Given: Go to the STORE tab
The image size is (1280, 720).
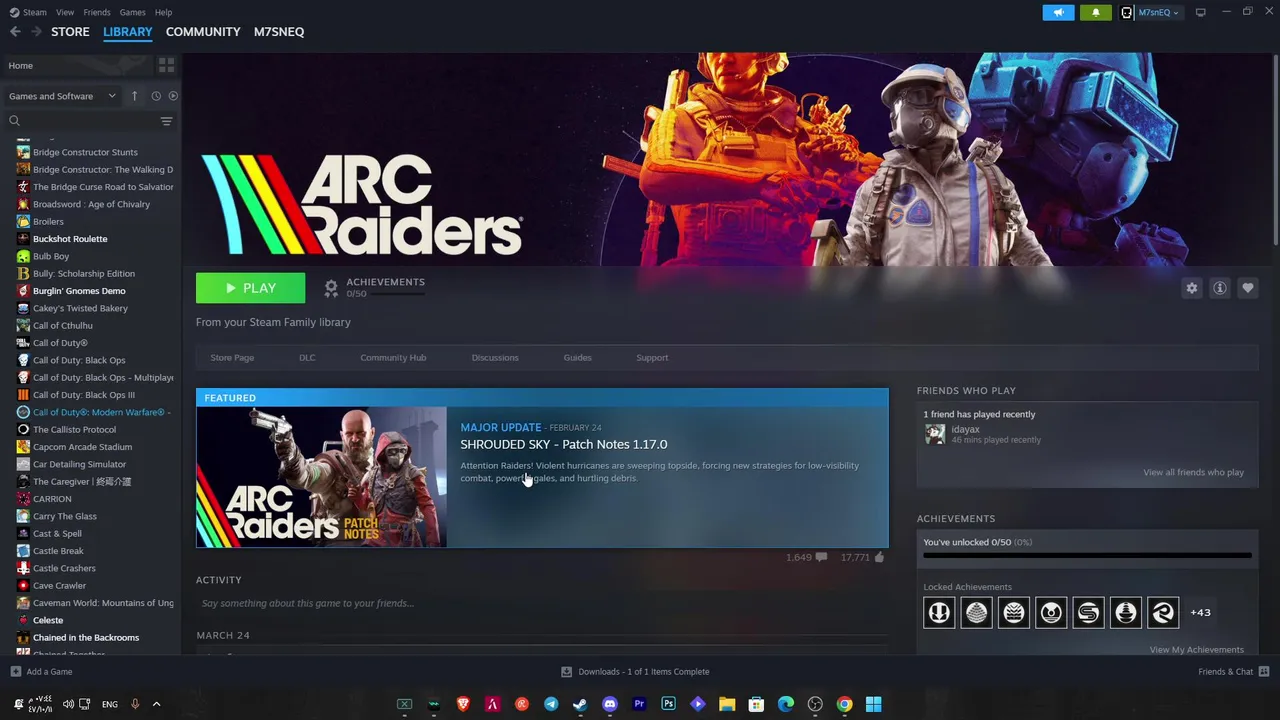Looking at the screenshot, I should 70,32.
